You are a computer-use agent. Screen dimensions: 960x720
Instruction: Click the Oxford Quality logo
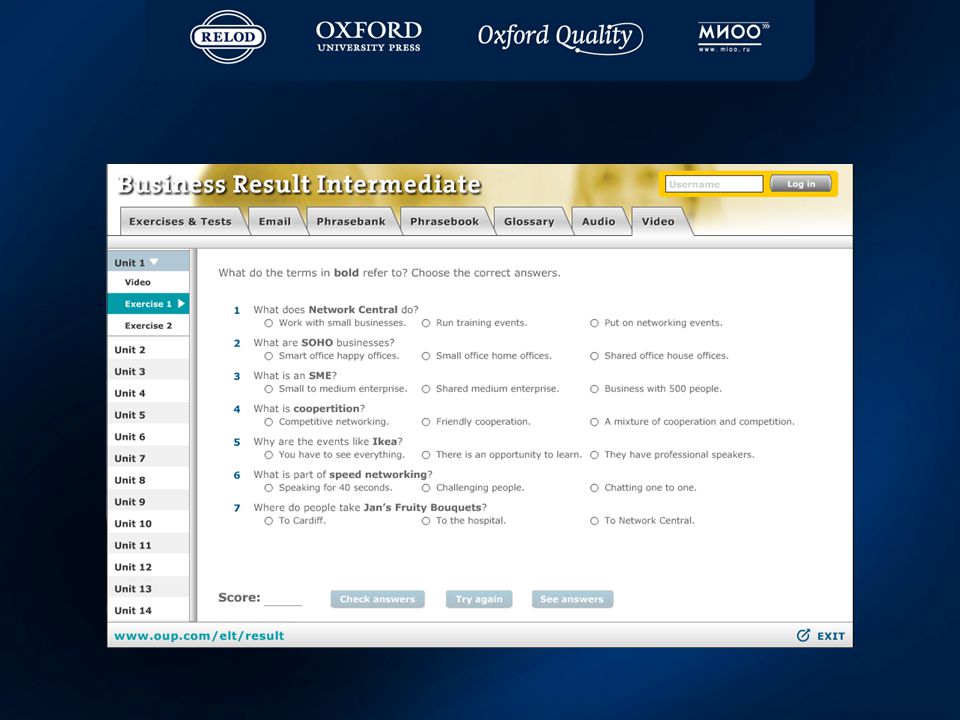[x=560, y=37]
